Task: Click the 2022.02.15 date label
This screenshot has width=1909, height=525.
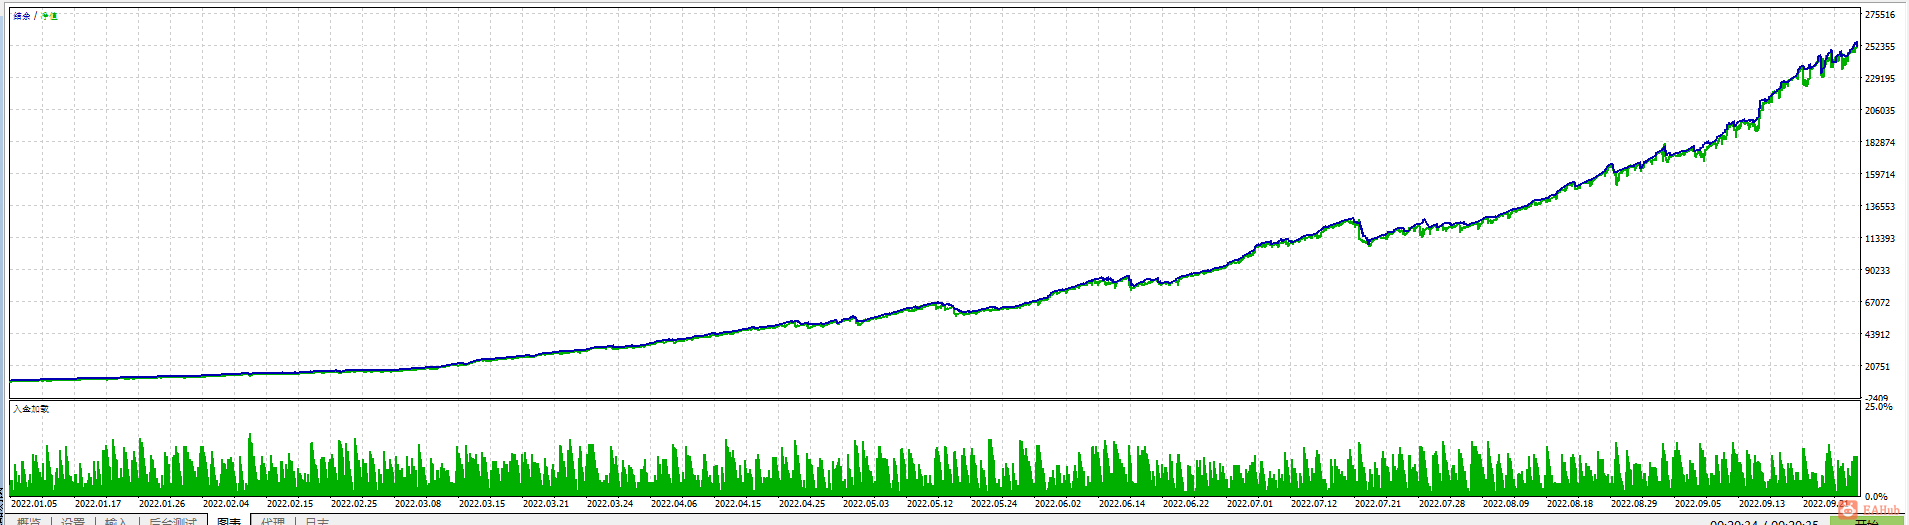Action: (x=290, y=504)
